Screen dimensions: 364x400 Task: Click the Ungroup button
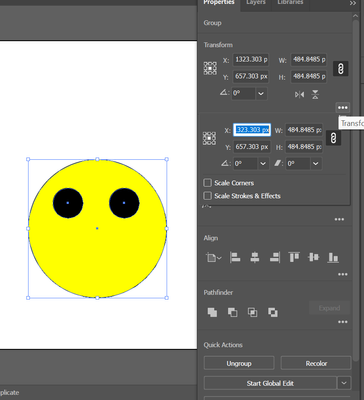tap(239, 363)
